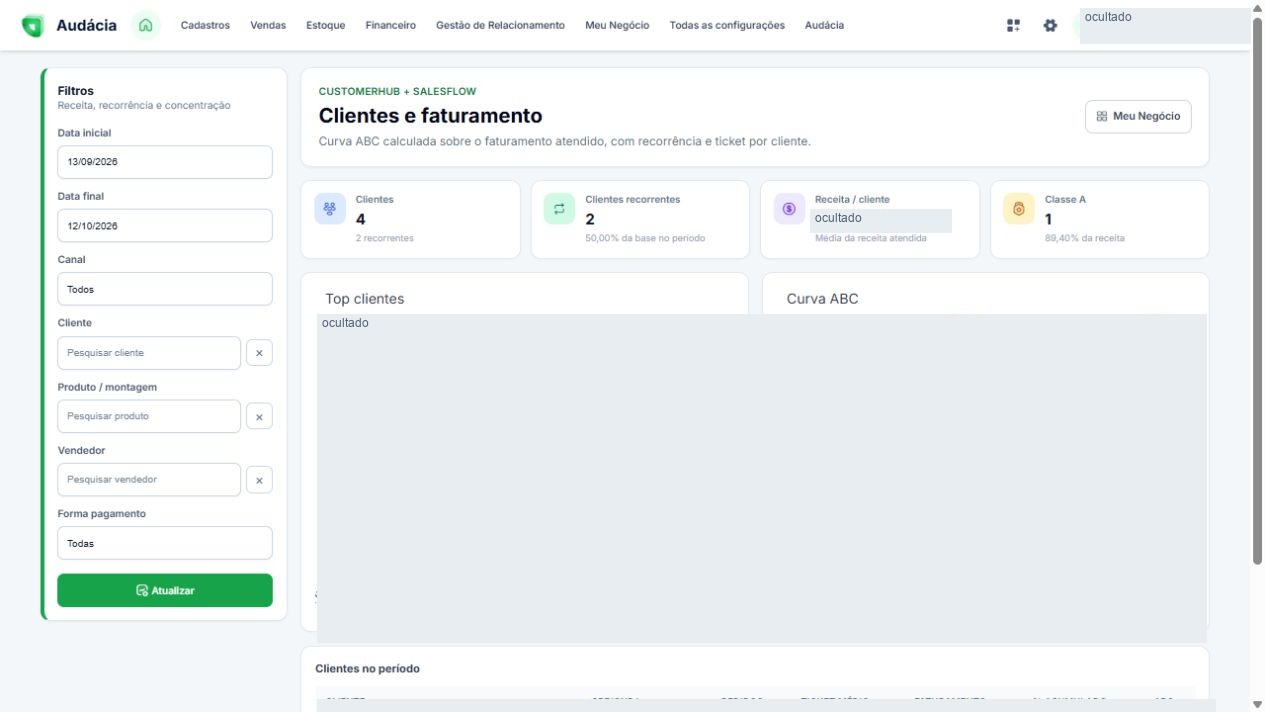
Task: Click the Atualizar button
Action: [x=165, y=590]
